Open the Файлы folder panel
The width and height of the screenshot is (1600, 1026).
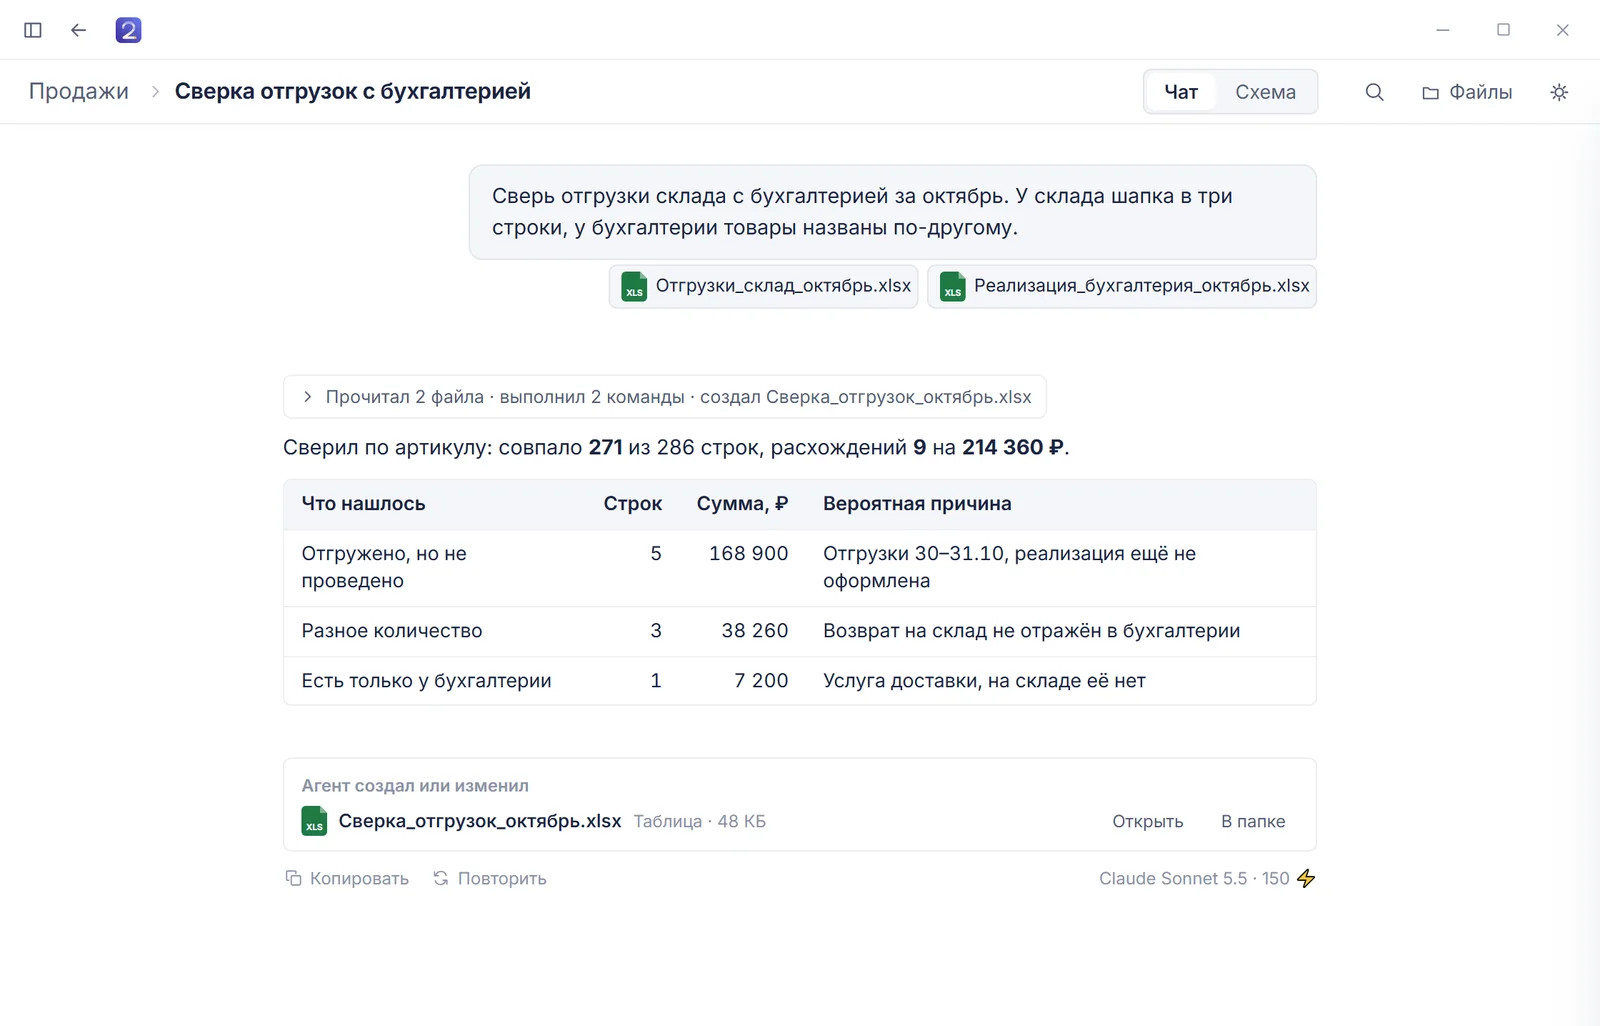coord(1467,92)
